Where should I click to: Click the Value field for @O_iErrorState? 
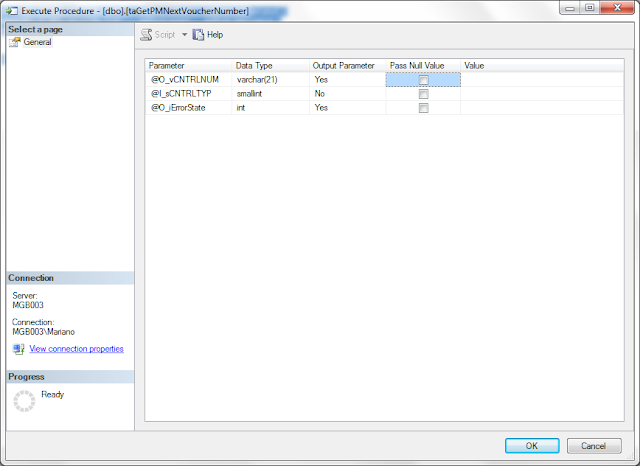pyautogui.click(x=542, y=108)
